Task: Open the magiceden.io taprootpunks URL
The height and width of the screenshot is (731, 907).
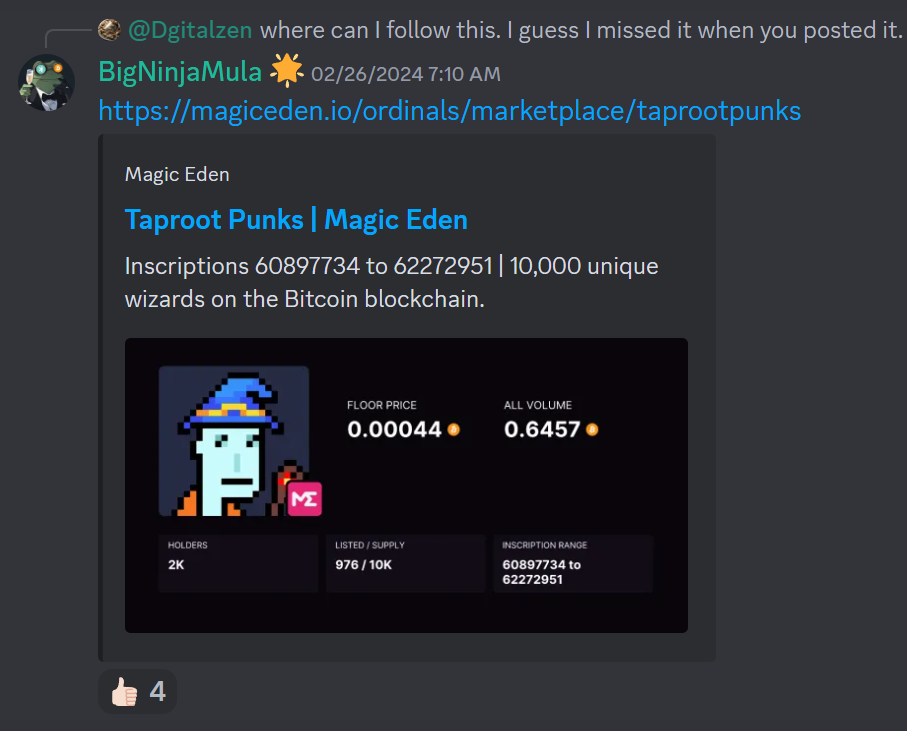Action: [449, 110]
